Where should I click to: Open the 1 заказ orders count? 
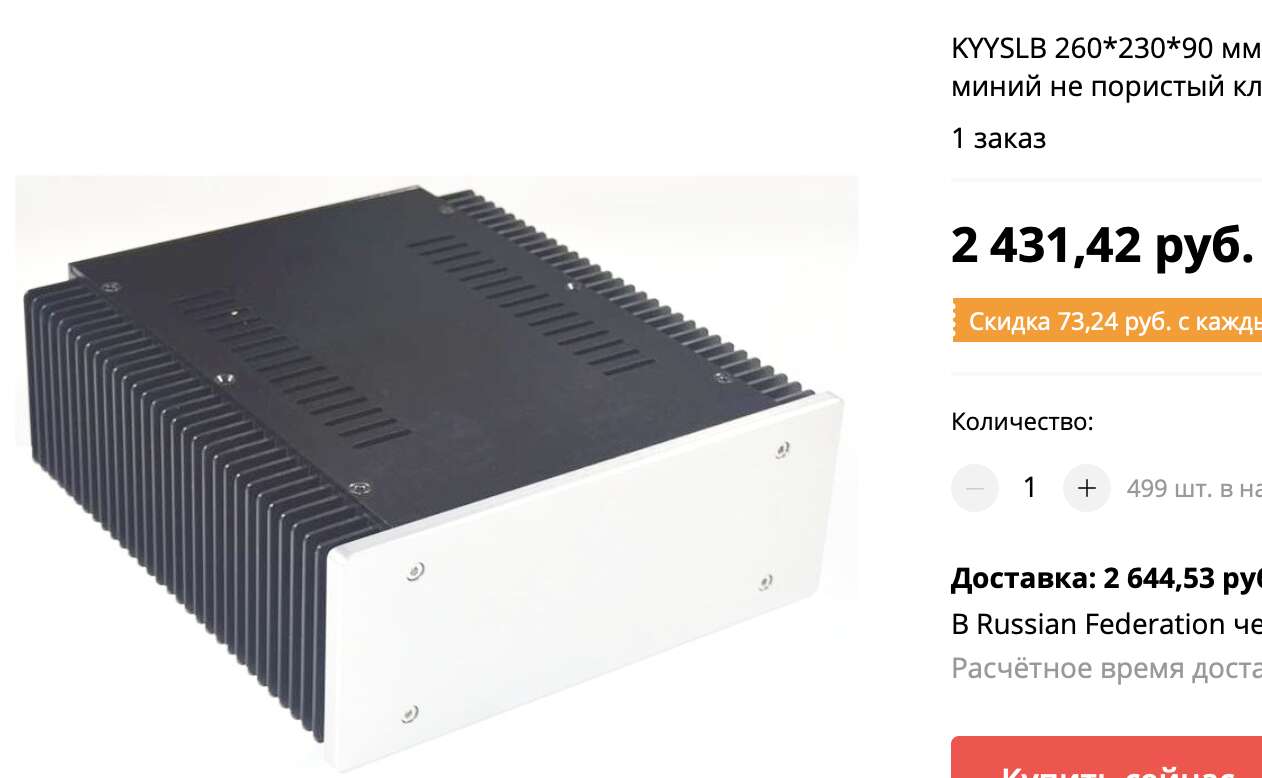click(x=998, y=138)
